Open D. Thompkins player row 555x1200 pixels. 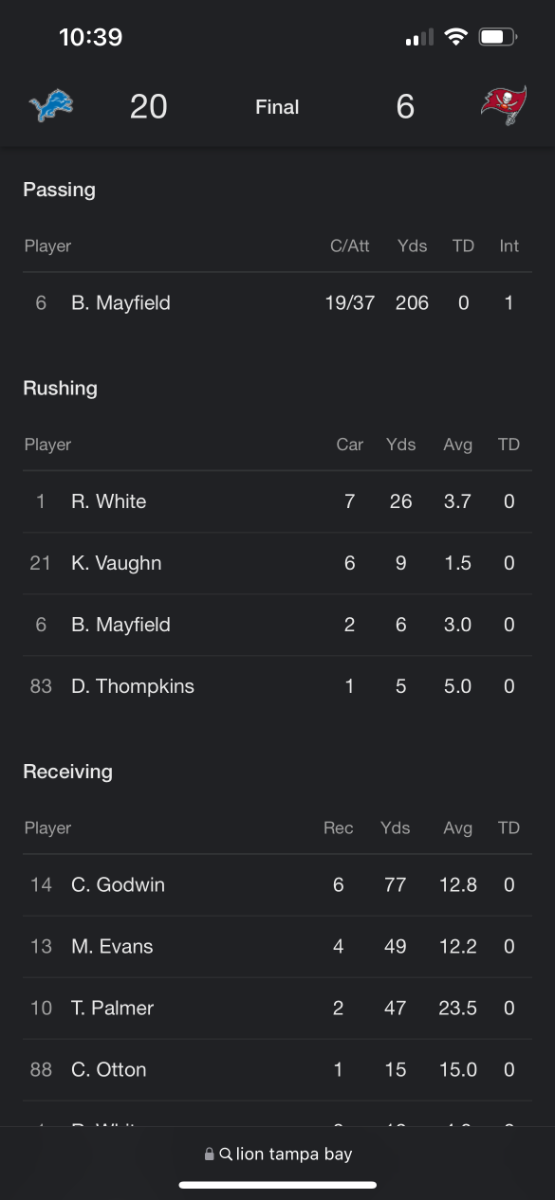click(277, 686)
